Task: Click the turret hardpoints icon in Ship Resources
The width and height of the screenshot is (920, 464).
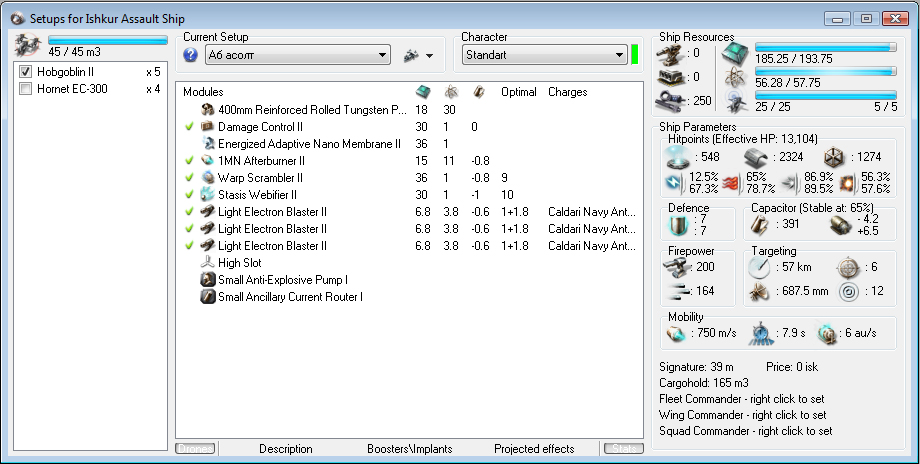Action: [670, 53]
